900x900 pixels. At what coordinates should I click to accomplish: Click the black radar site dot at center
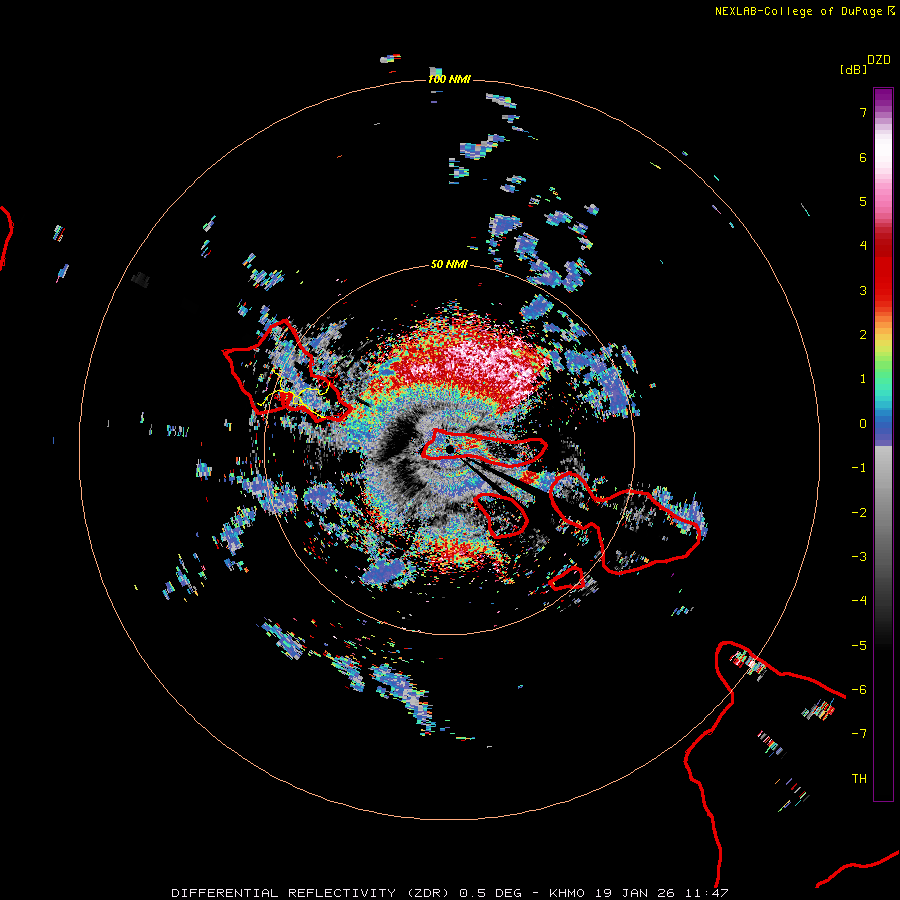tap(450, 449)
